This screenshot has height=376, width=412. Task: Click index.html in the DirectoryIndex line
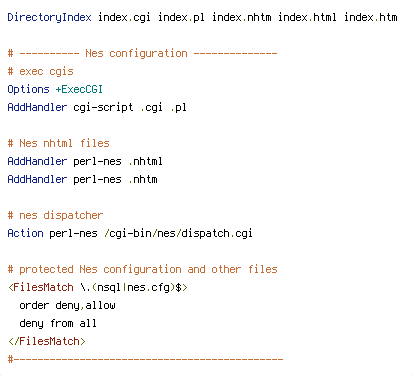click(307, 17)
